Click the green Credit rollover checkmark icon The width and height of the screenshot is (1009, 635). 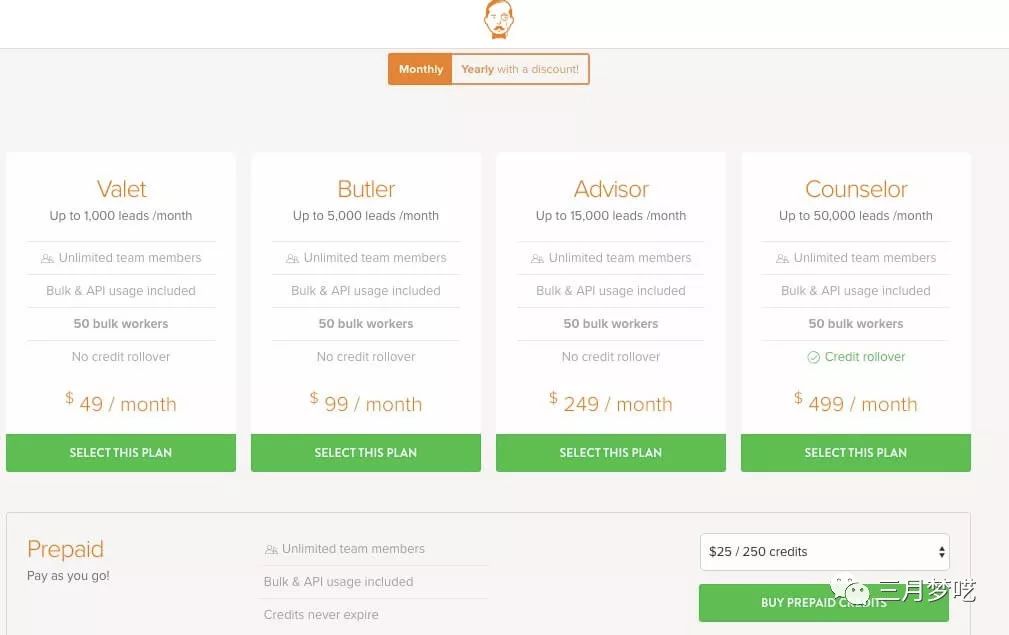(x=813, y=357)
